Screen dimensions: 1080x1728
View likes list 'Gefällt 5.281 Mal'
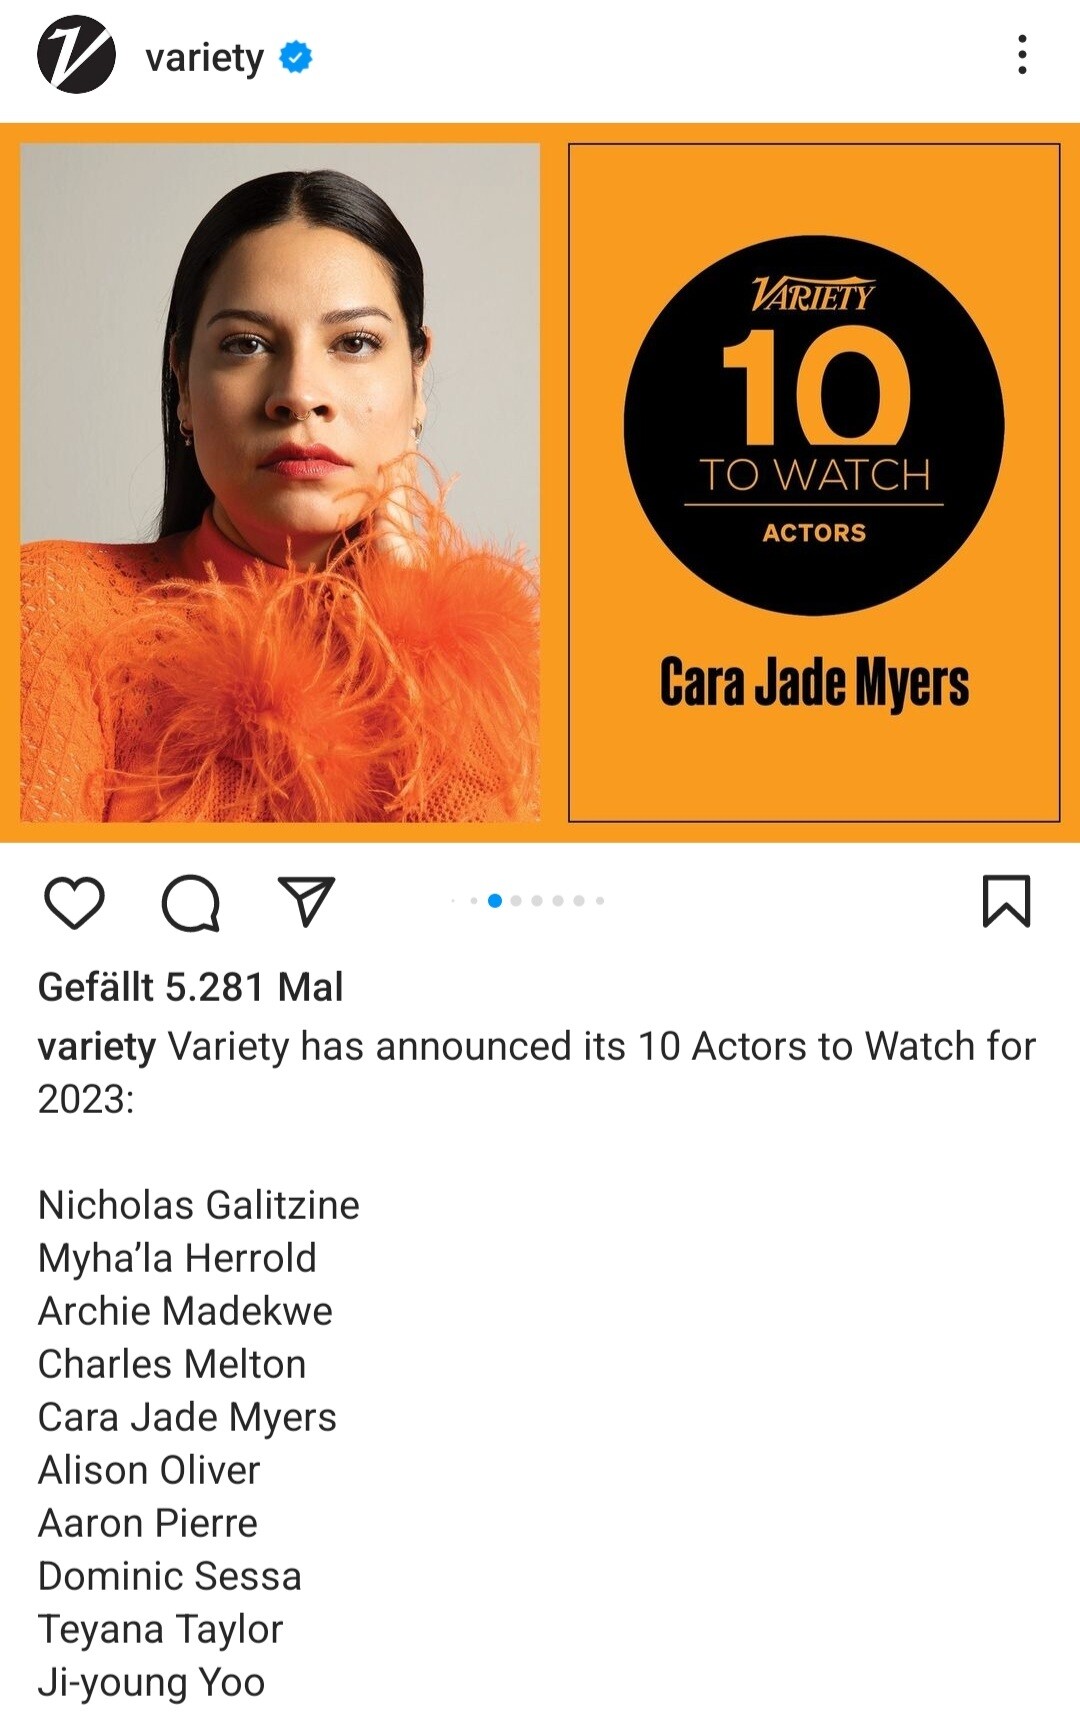(x=190, y=987)
